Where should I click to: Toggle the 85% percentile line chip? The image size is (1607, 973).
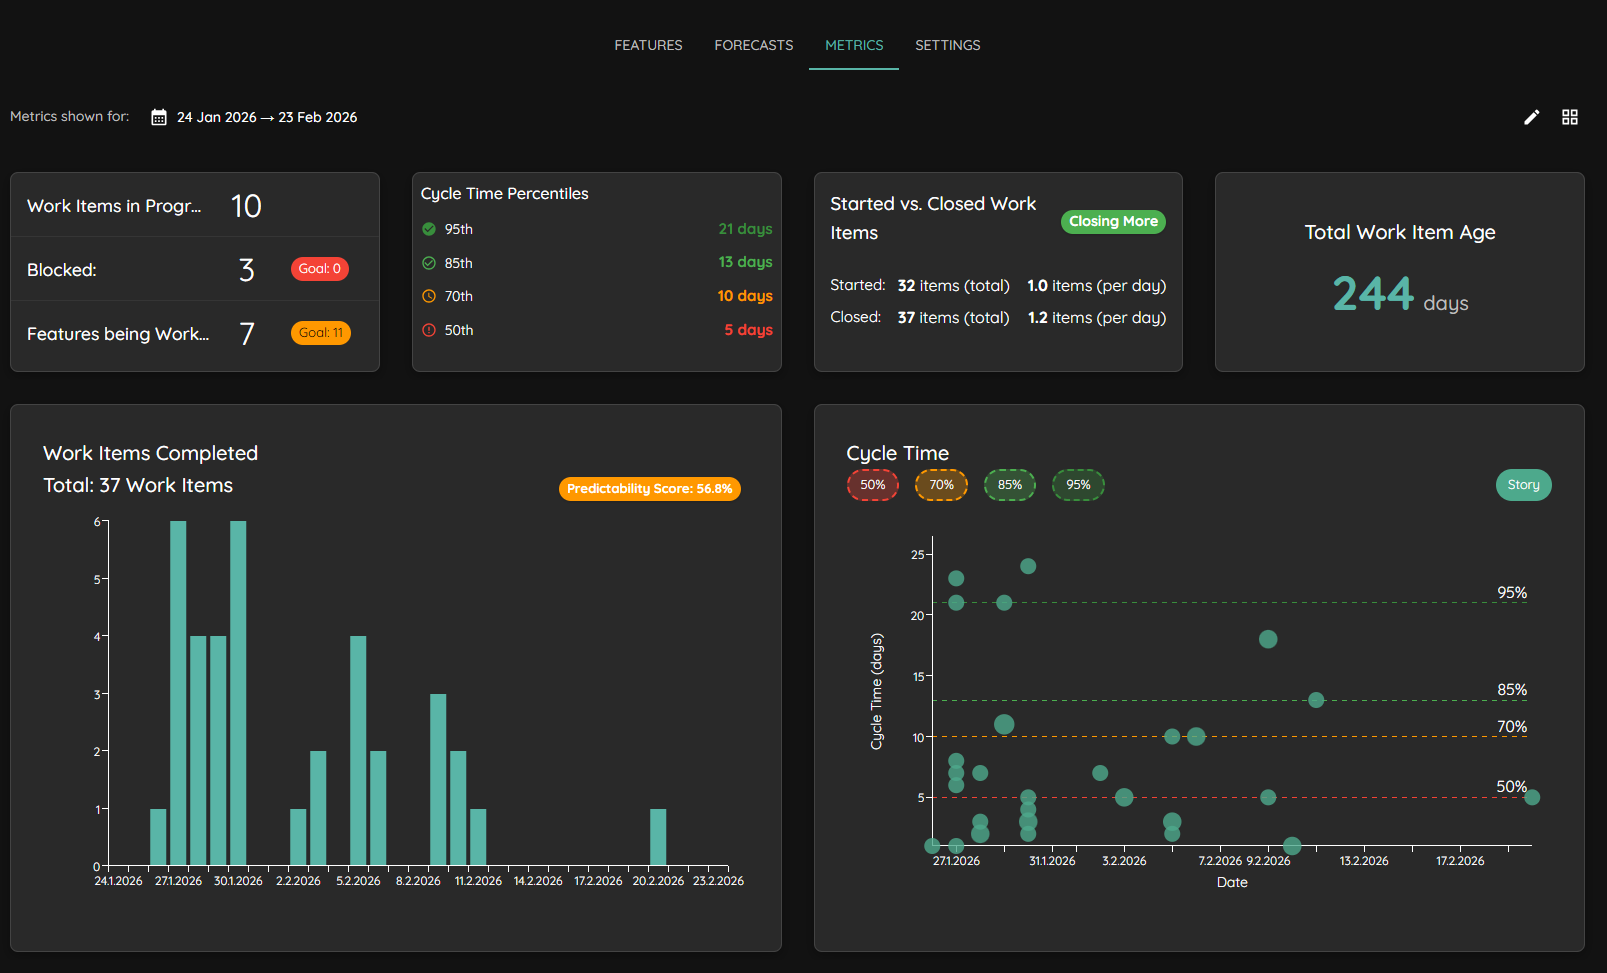click(x=1010, y=485)
